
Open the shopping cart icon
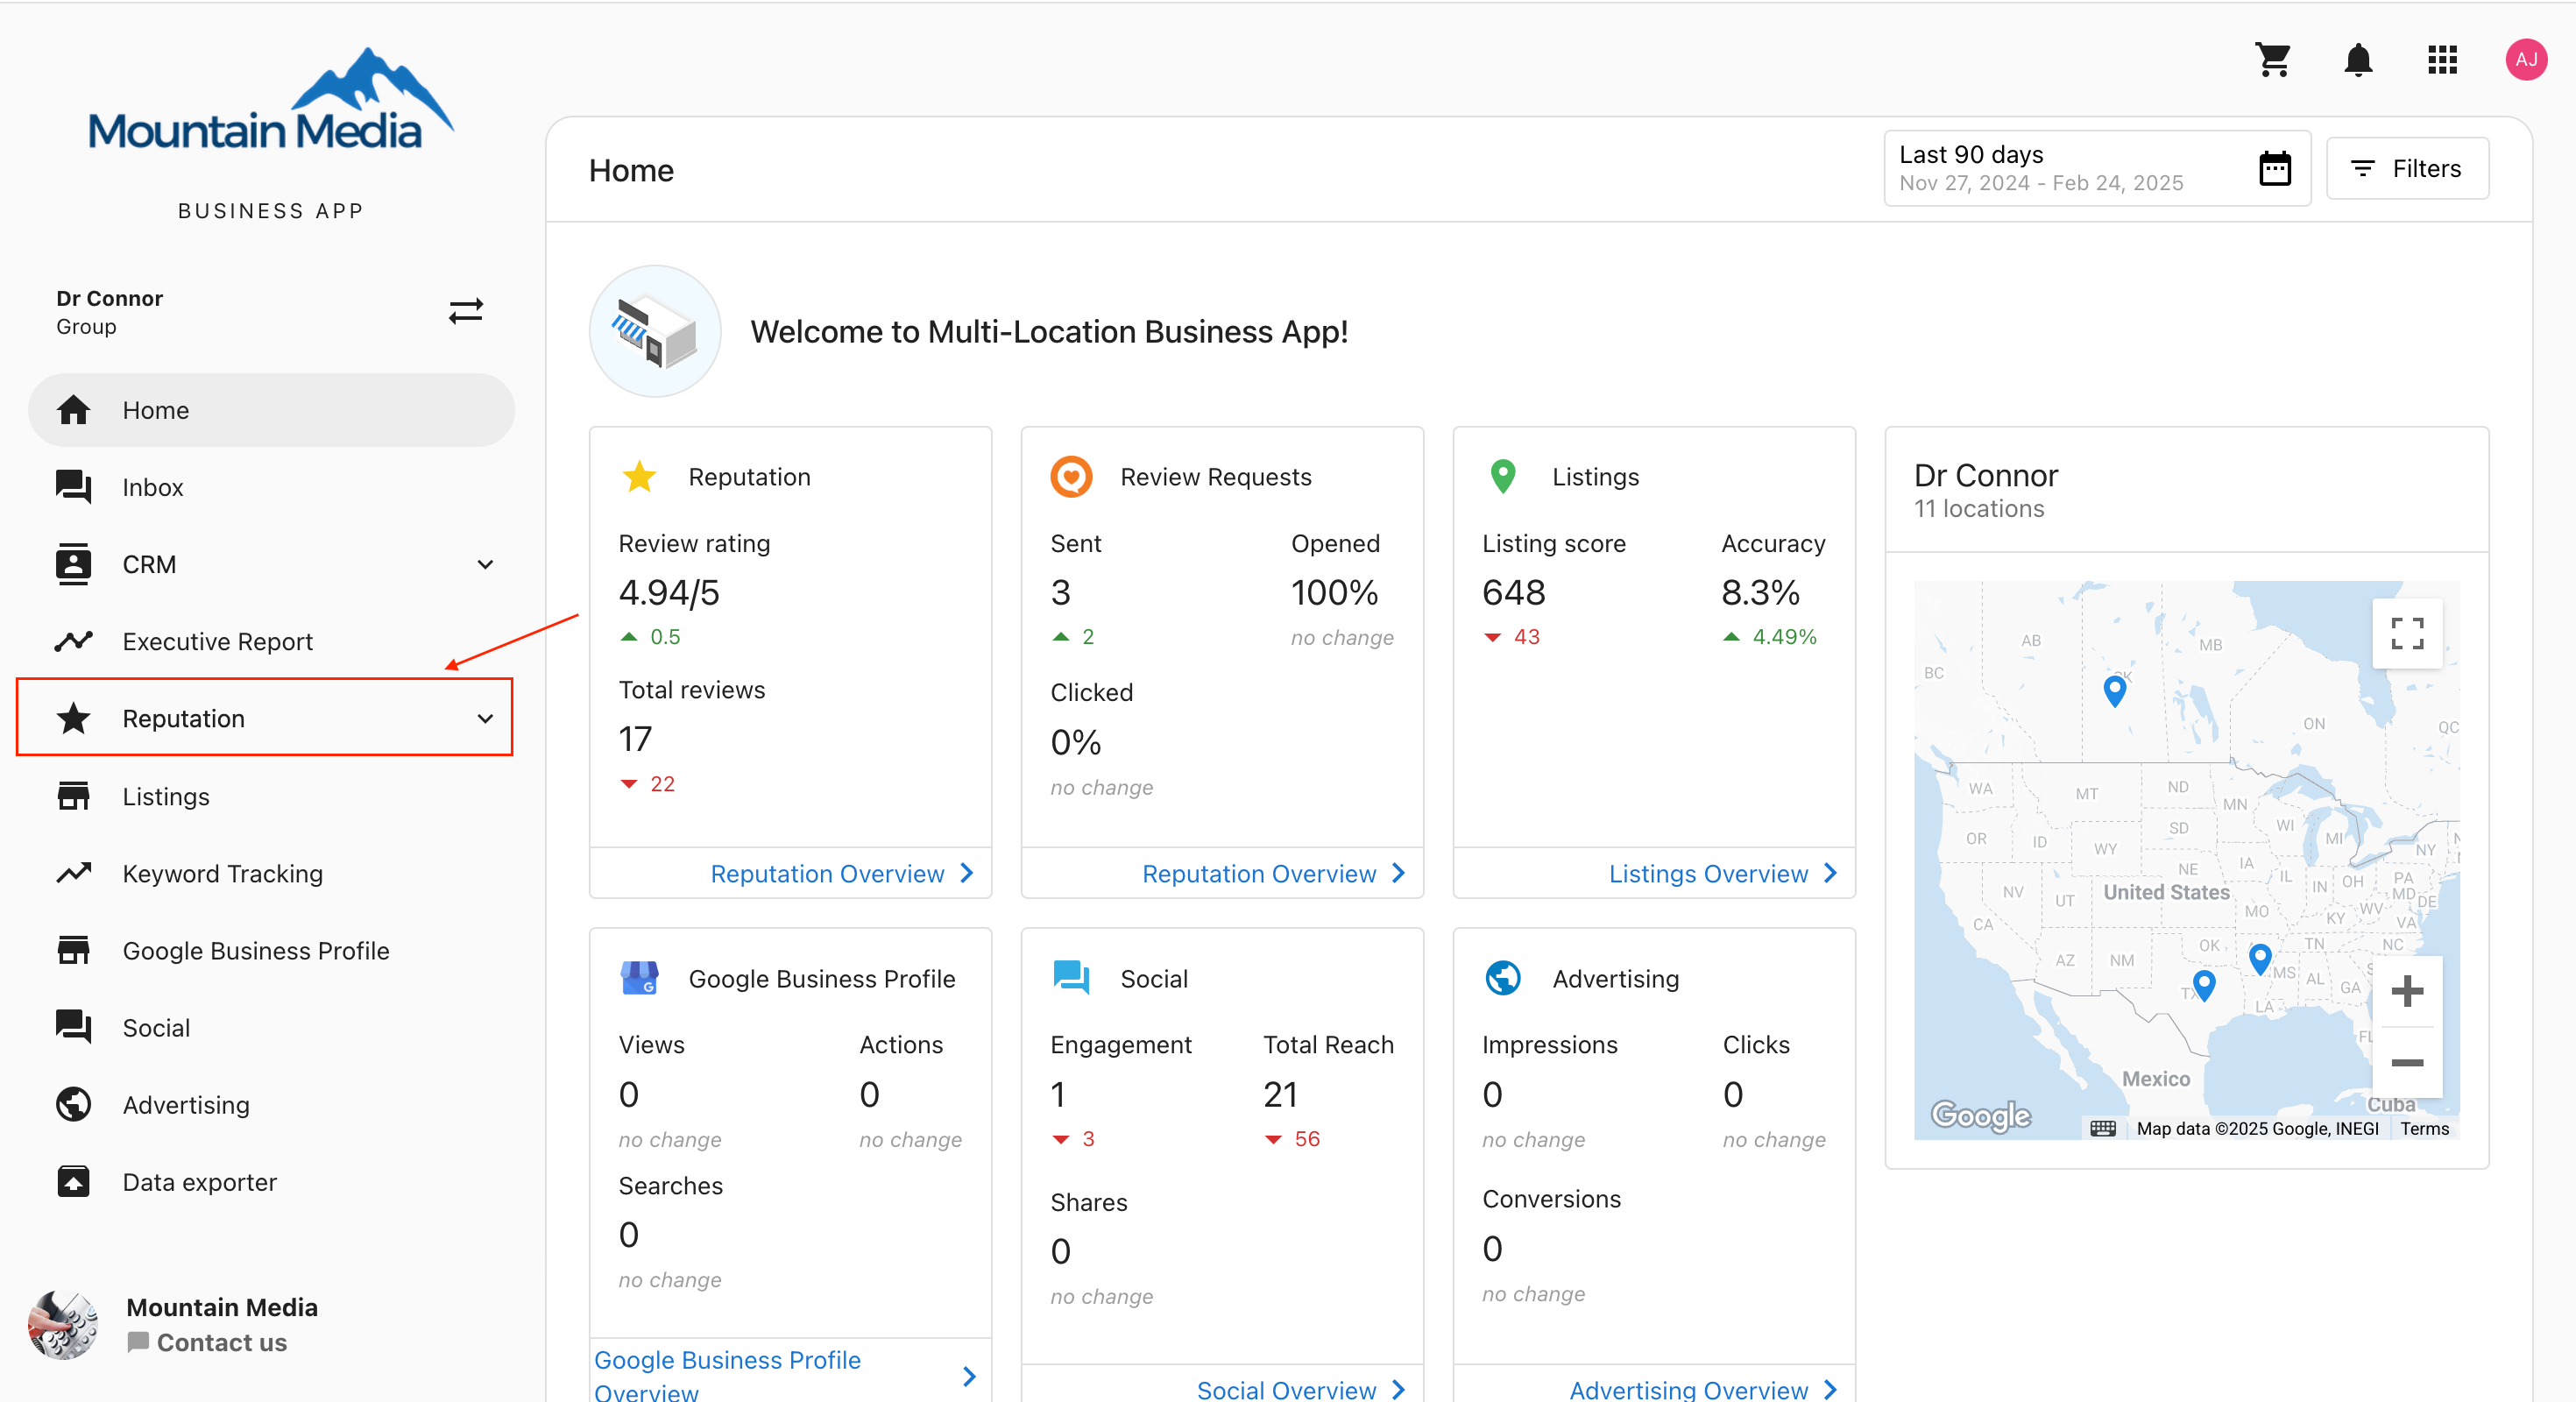tap(2273, 60)
